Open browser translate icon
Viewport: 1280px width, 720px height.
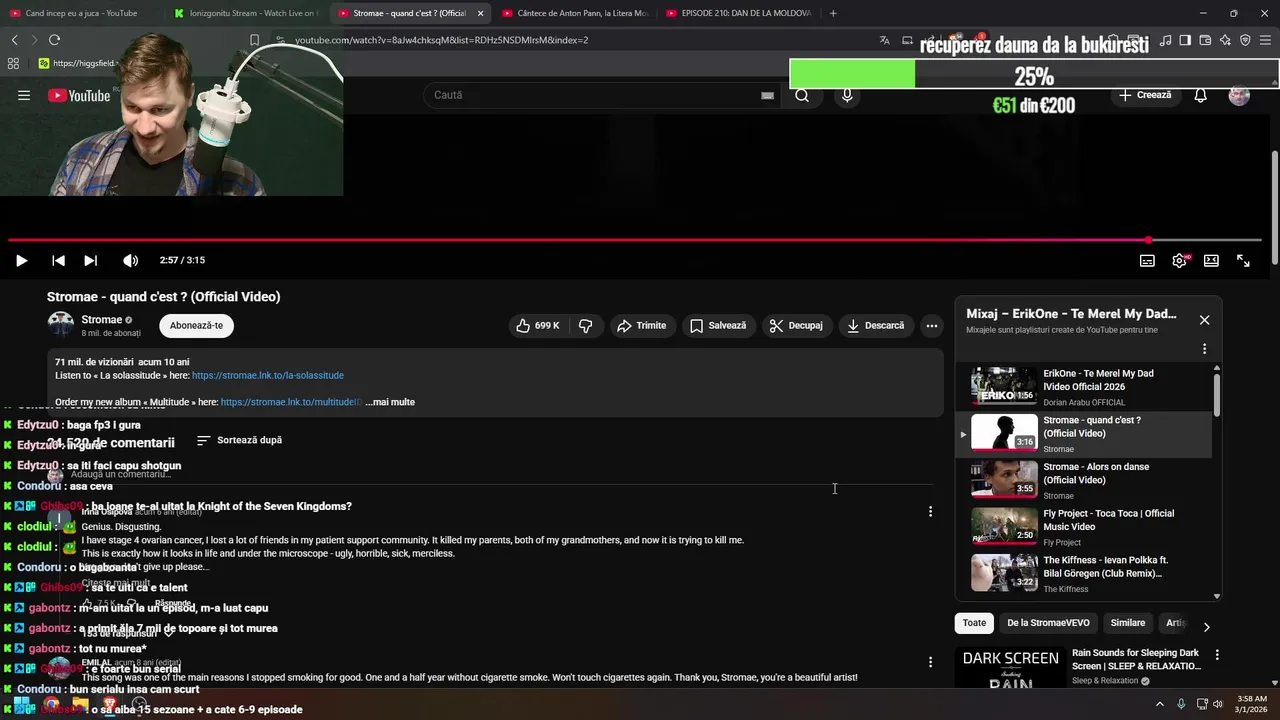[x=884, y=40]
